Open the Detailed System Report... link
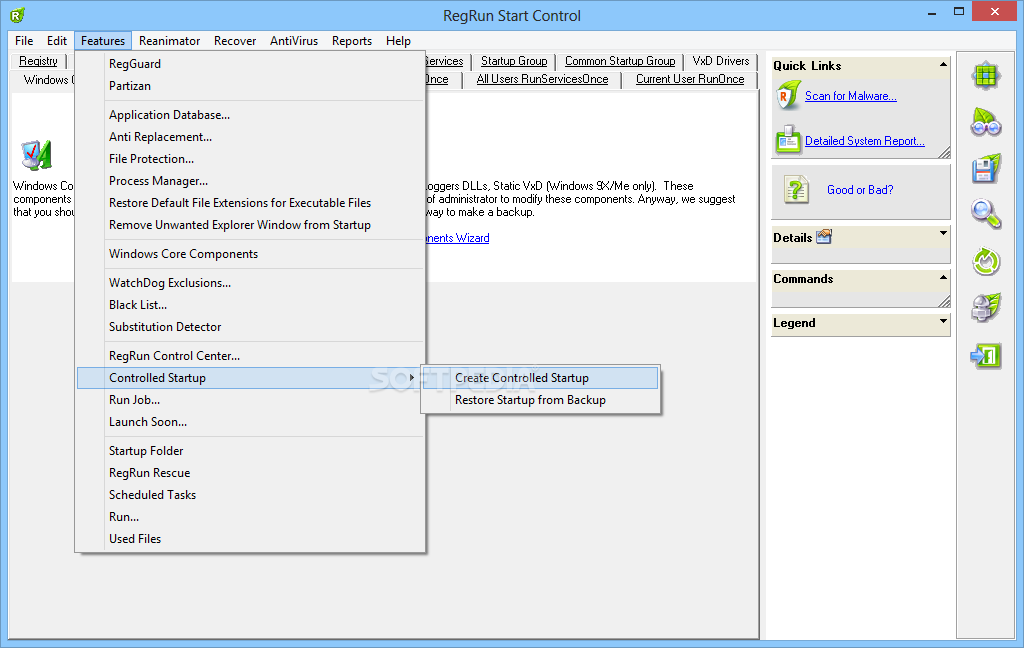Screen dimensions: 1024x648 pyautogui.click(x=865, y=141)
